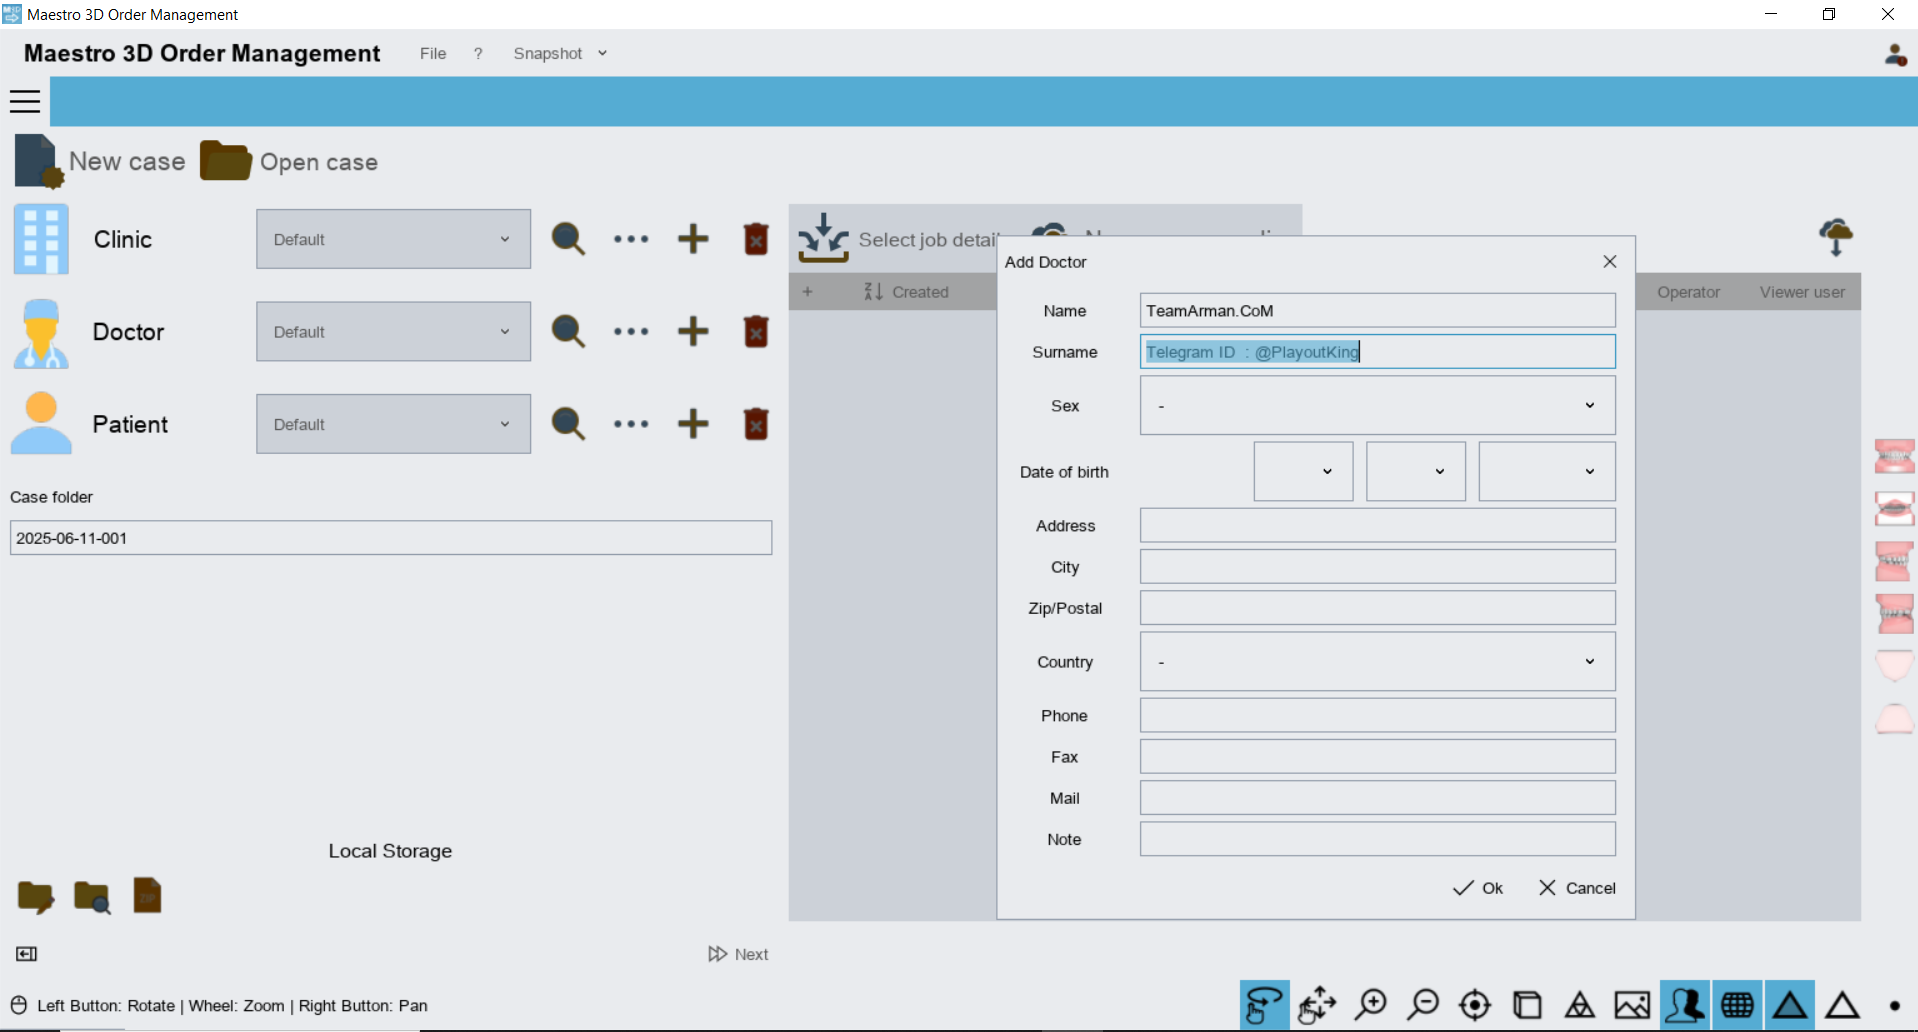Open the Doctor row's three-dots options

point(631,331)
